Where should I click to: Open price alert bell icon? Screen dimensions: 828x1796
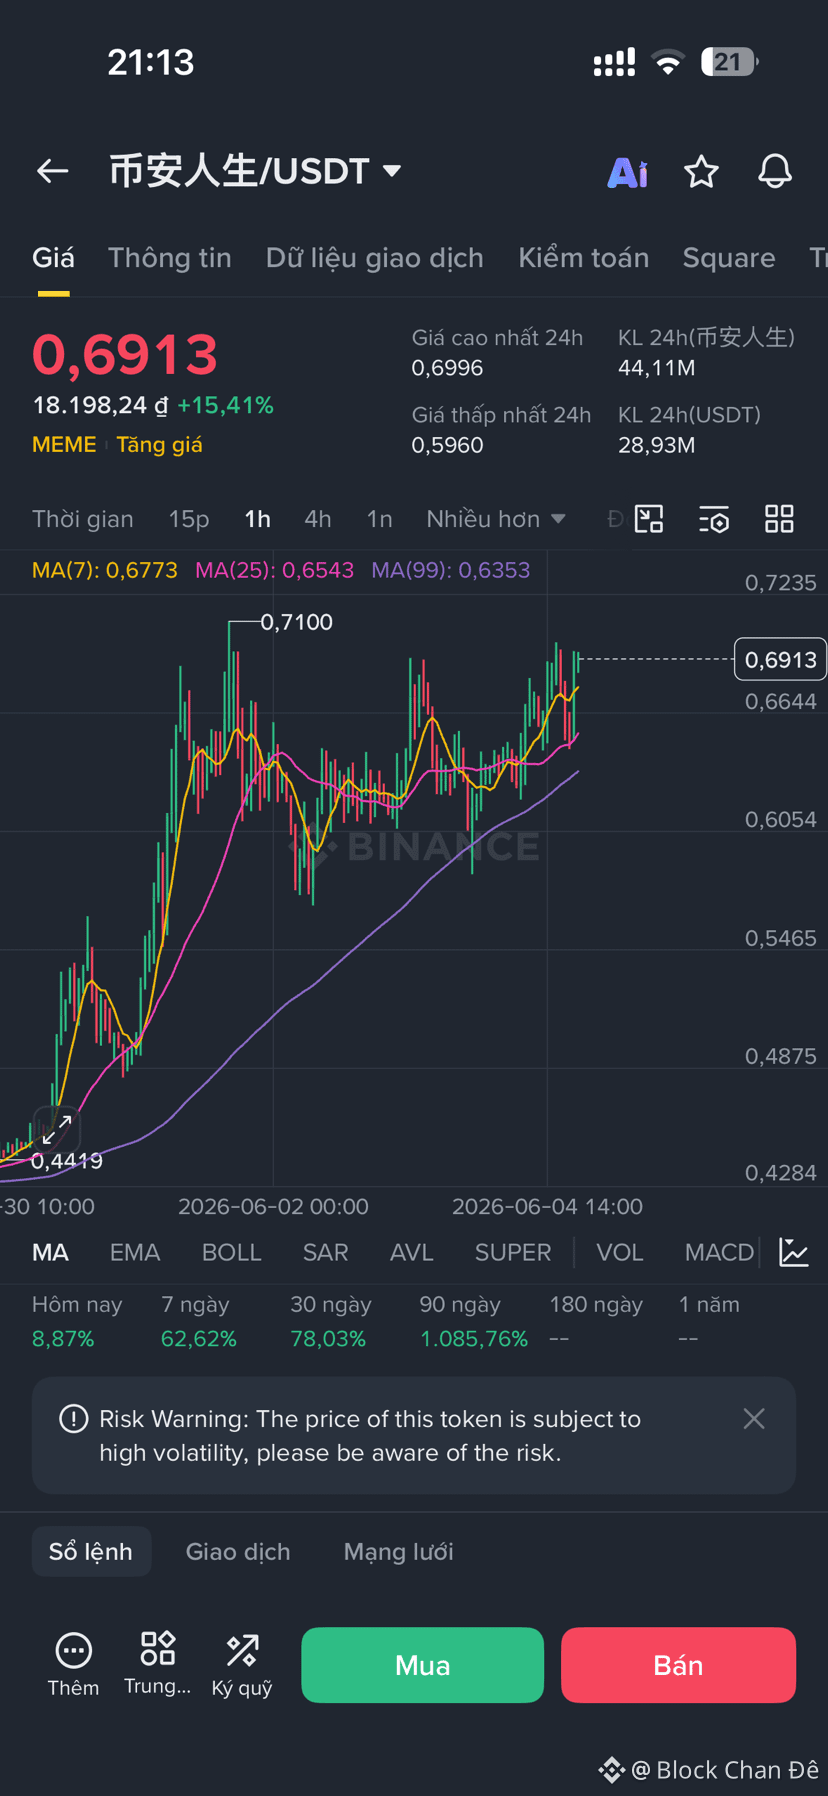click(775, 172)
